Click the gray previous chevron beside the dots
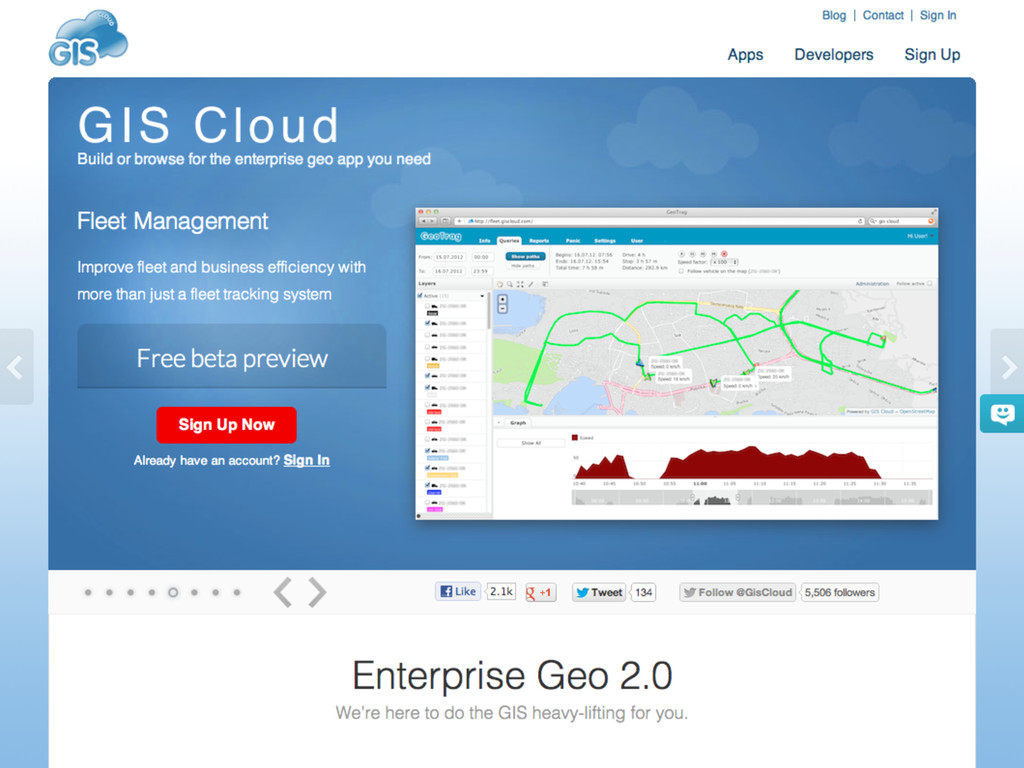The image size is (1024, 768). [283, 592]
